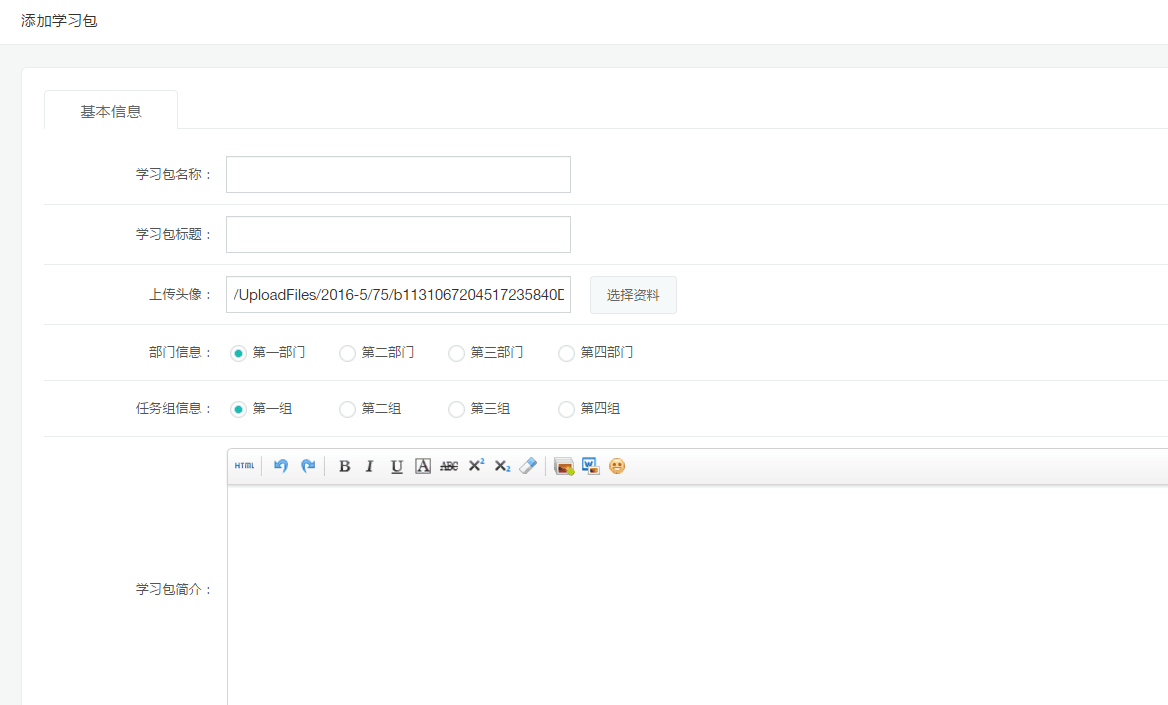This screenshot has height=705, width=1168.
Task: Click the 学习包名称 input field
Action: point(398,174)
